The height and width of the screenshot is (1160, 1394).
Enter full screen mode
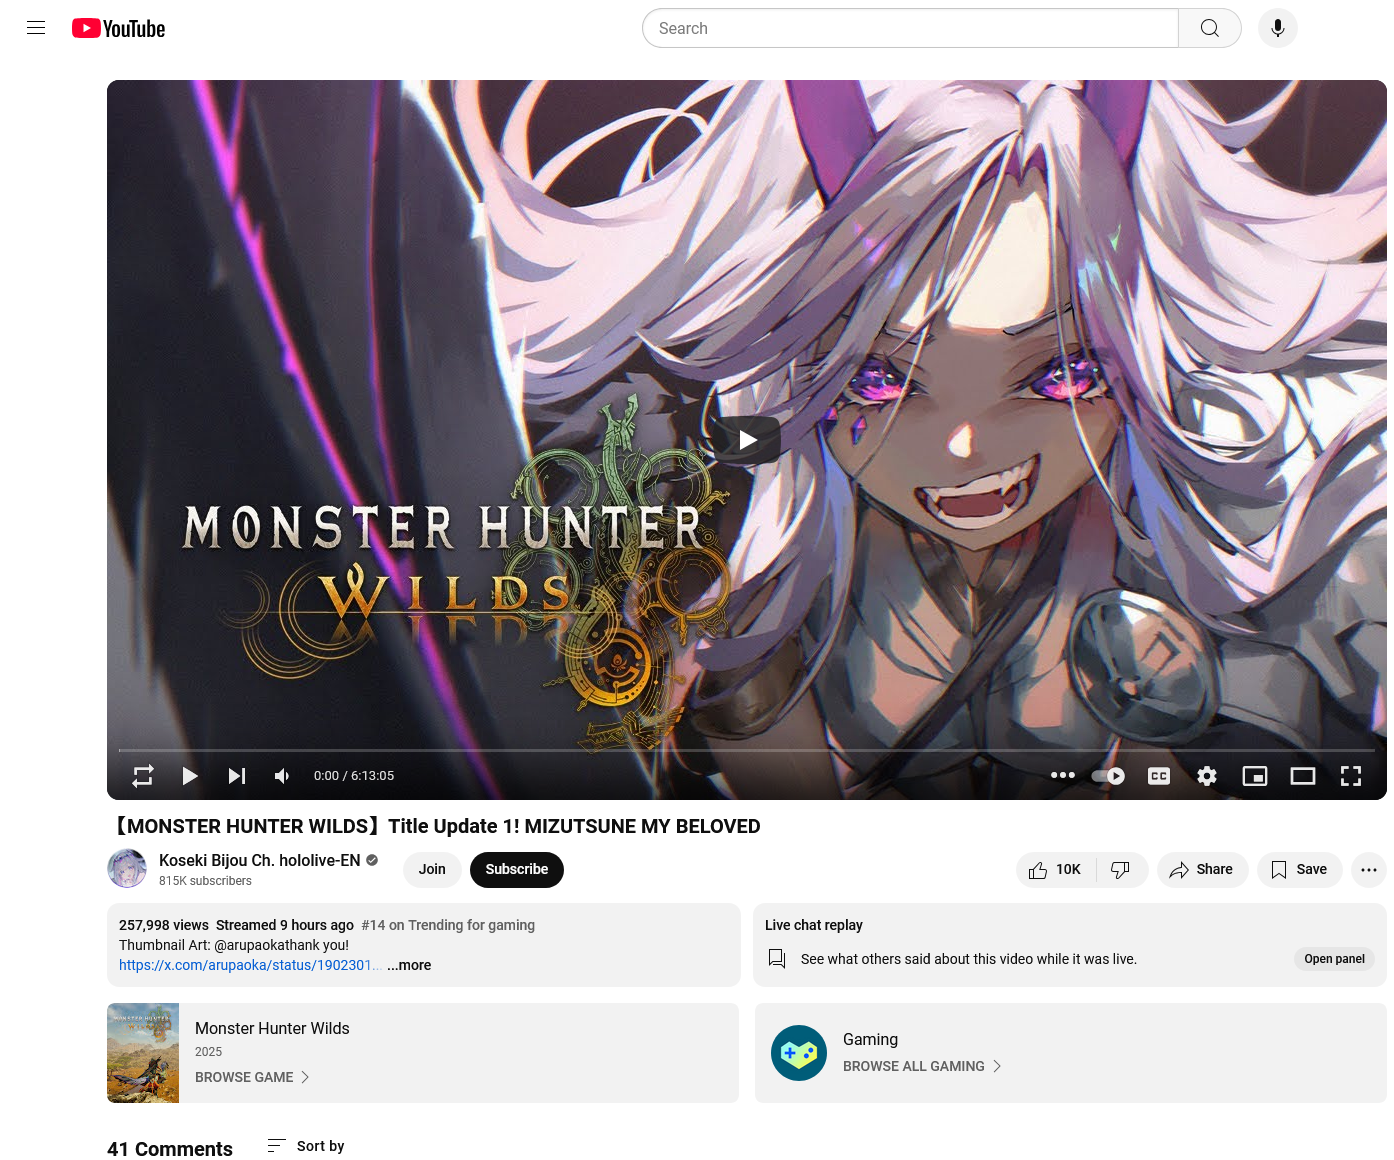tap(1351, 776)
